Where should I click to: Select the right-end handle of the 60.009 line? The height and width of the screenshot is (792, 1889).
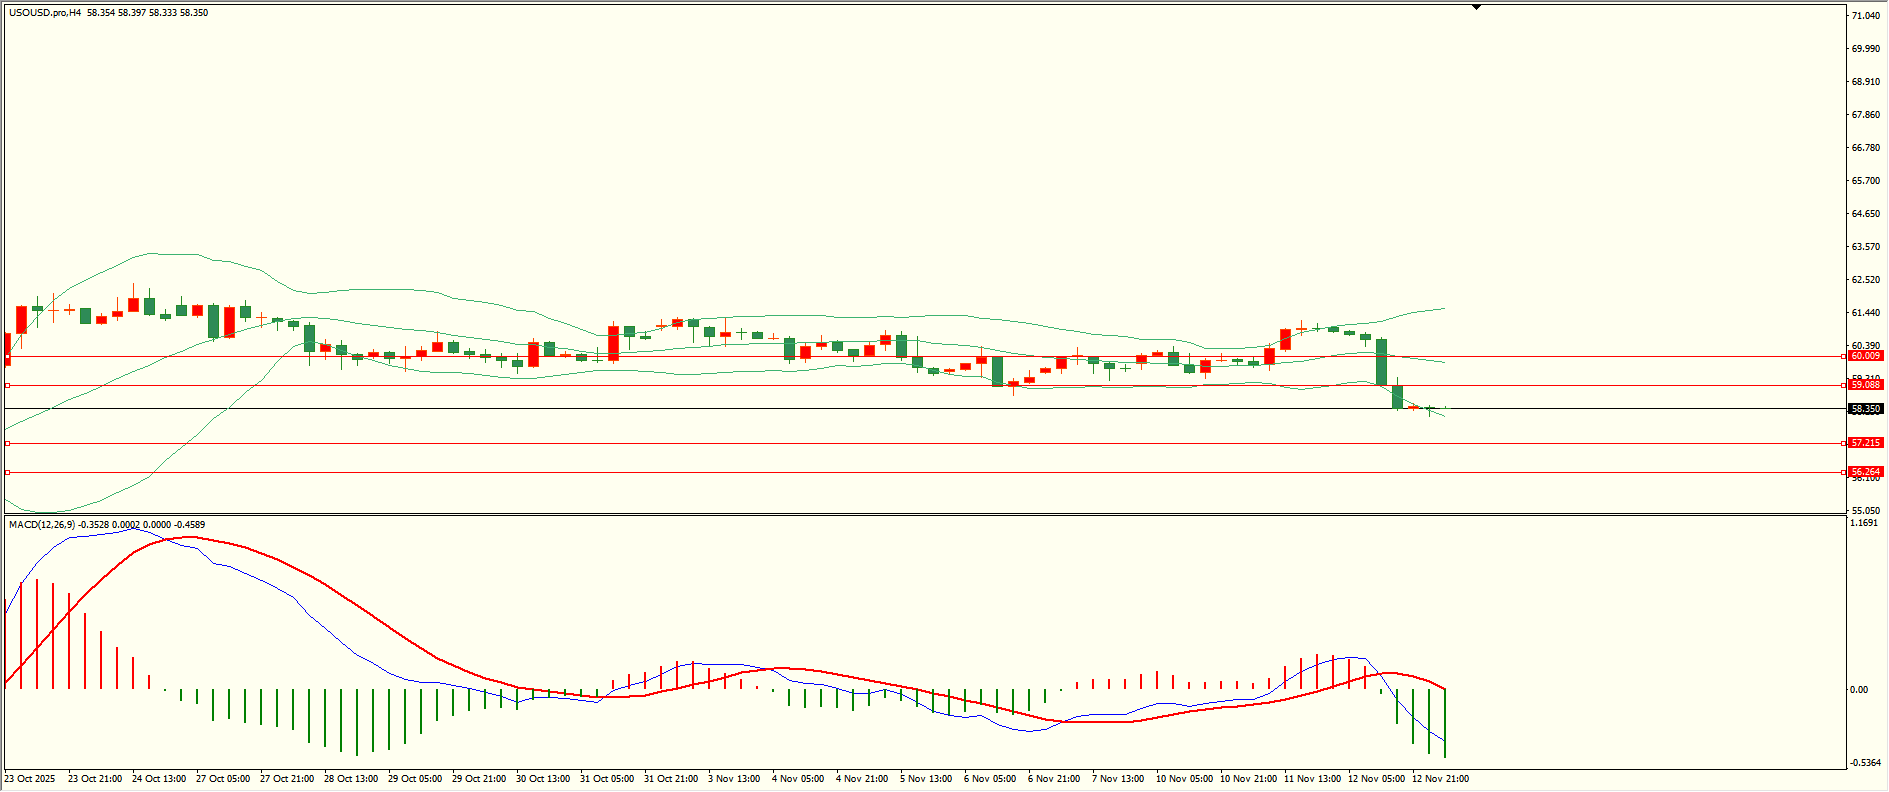pos(1844,356)
